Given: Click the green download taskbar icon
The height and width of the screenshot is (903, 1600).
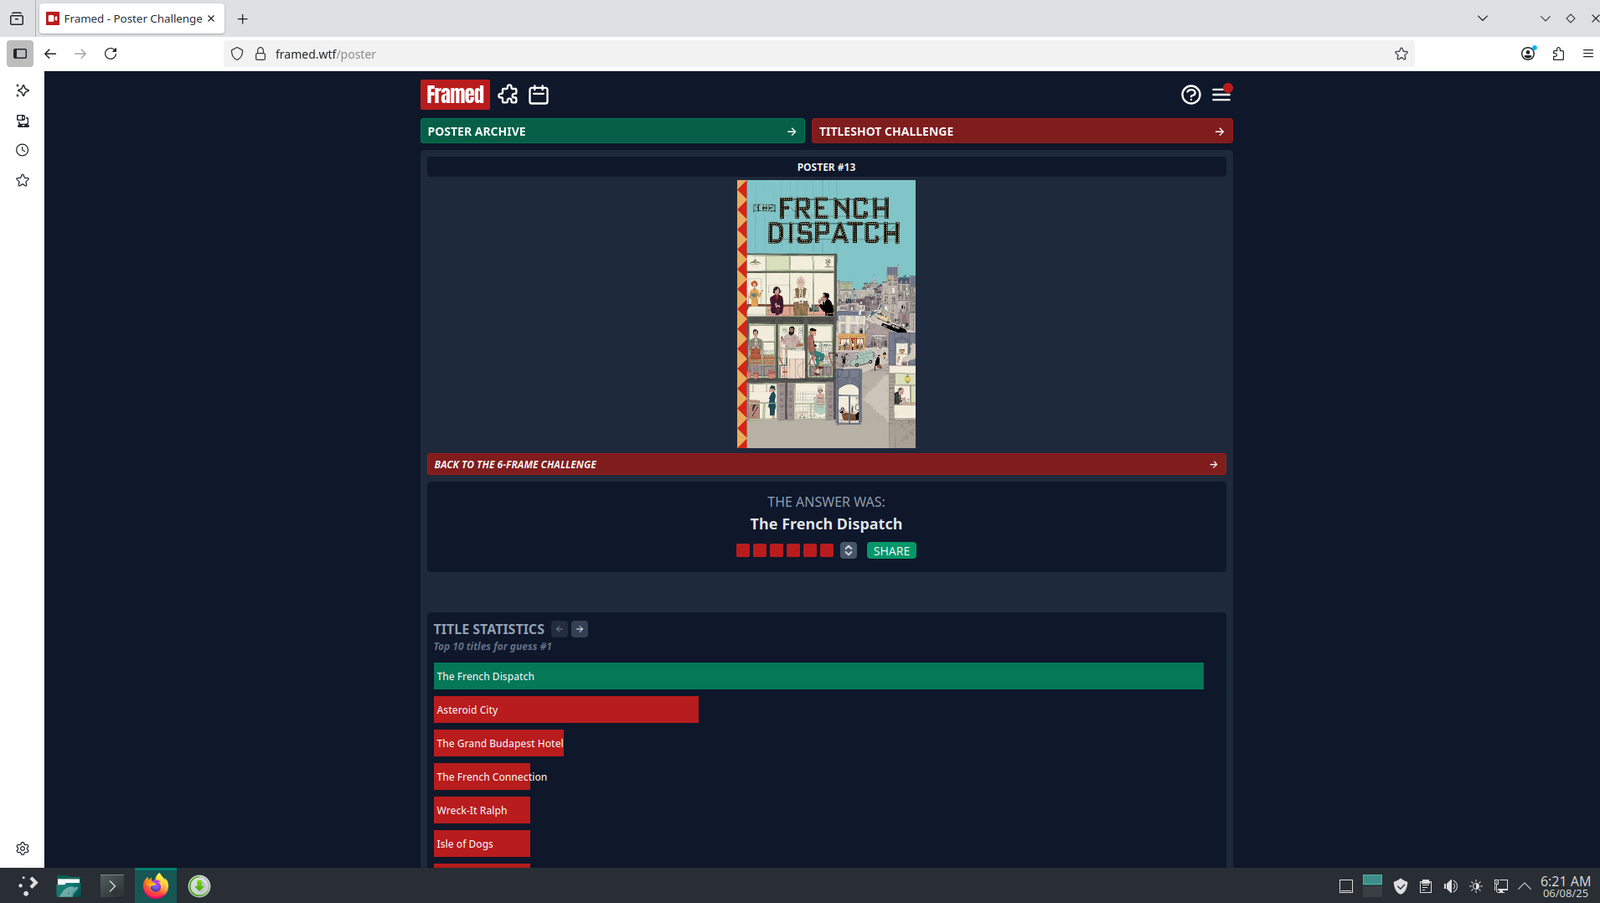Looking at the screenshot, I should coord(199,885).
